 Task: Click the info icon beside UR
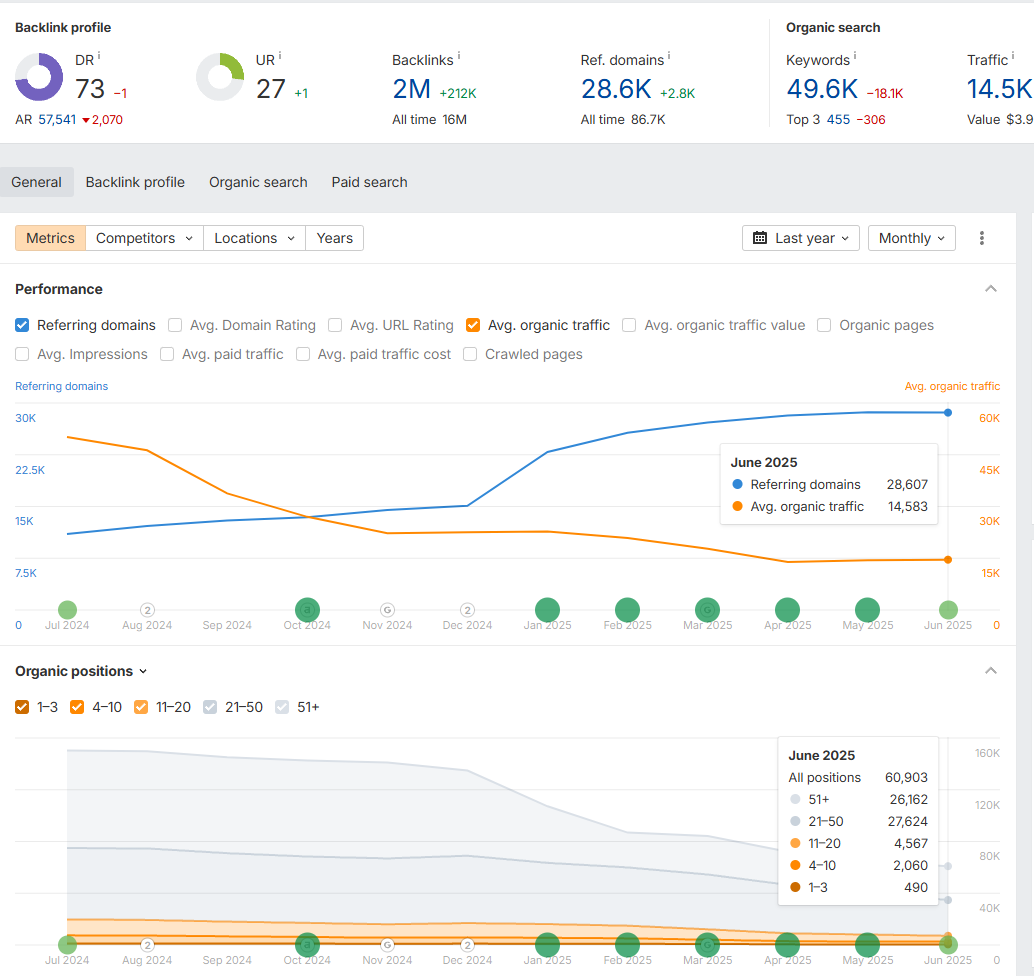tap(280, 57)
